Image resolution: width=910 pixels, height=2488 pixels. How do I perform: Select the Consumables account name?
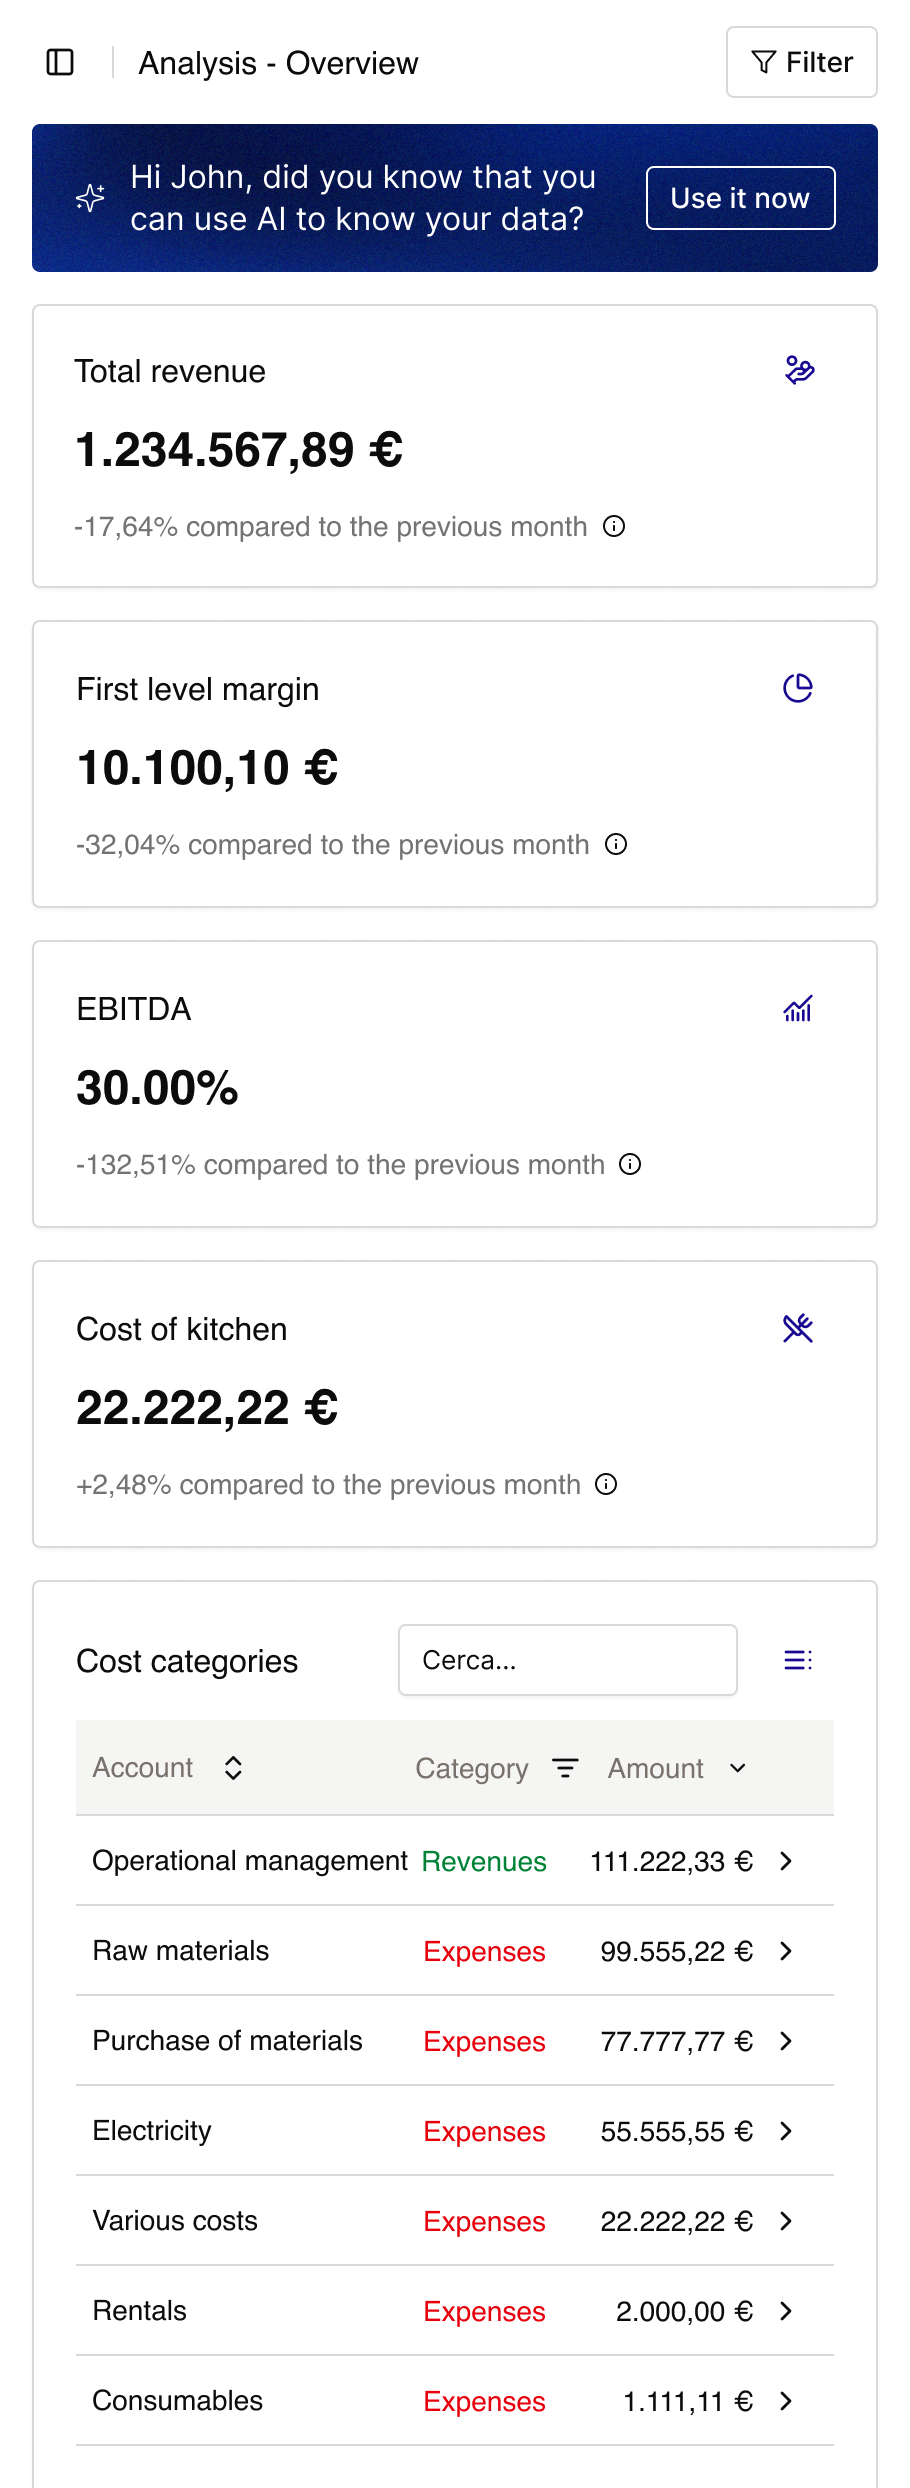pos(178,2400)
